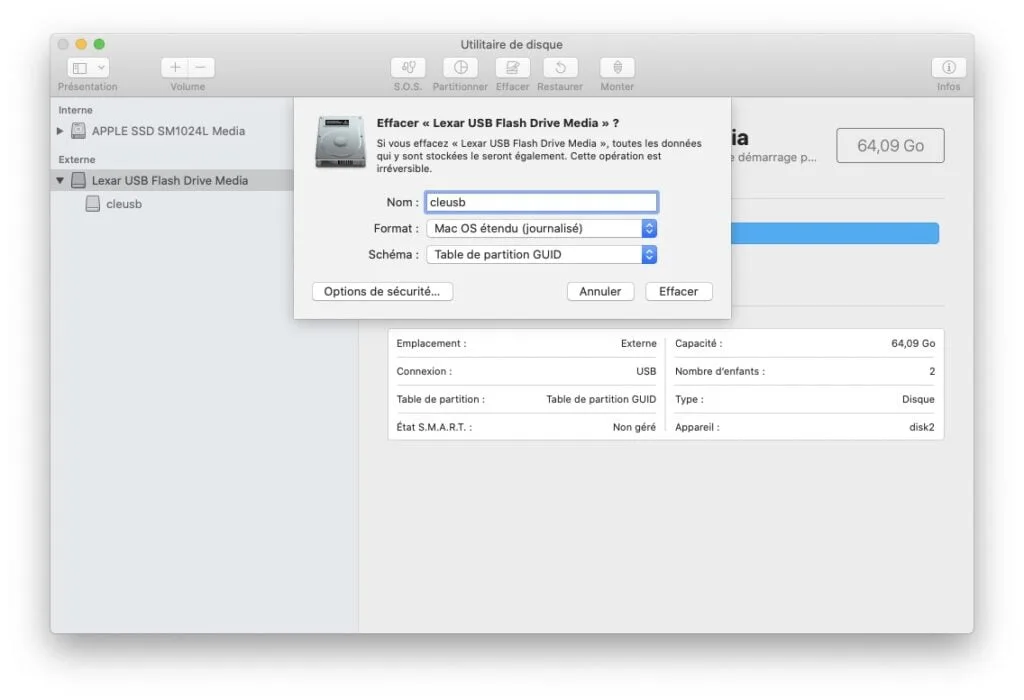This screenshot has height=700, width=1024.
Task: Click the Appareil value disk2
Action: click(921, 428)
